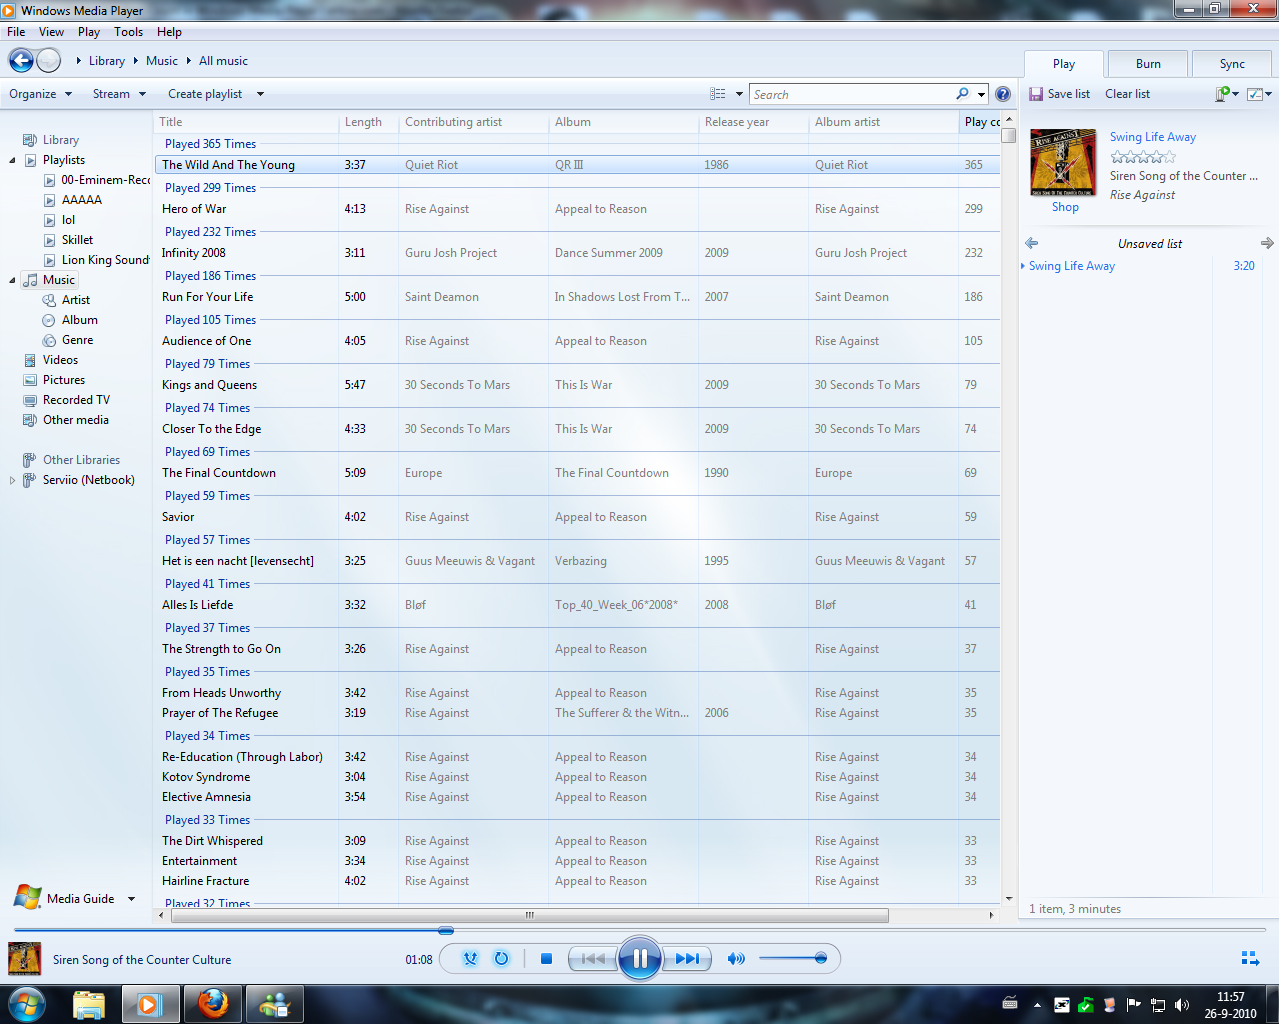Viewport: 1279px width, 1024px height.
Task: Toggle repeat playback
Action: pyautogui.click(x=501, y=959)
